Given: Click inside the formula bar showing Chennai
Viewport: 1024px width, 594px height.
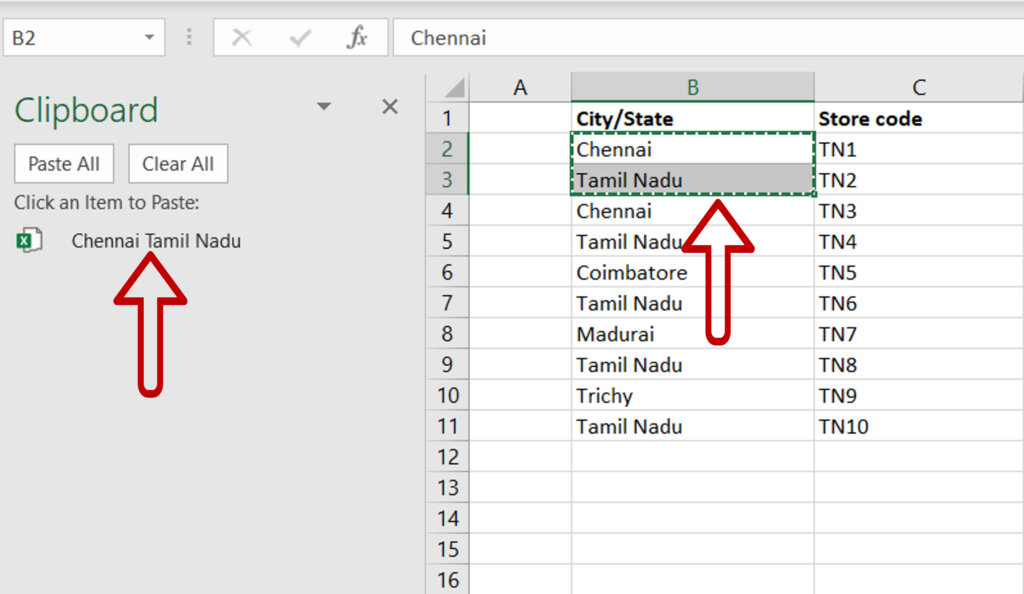Looking at the screenshot, I should click(700, 38).
